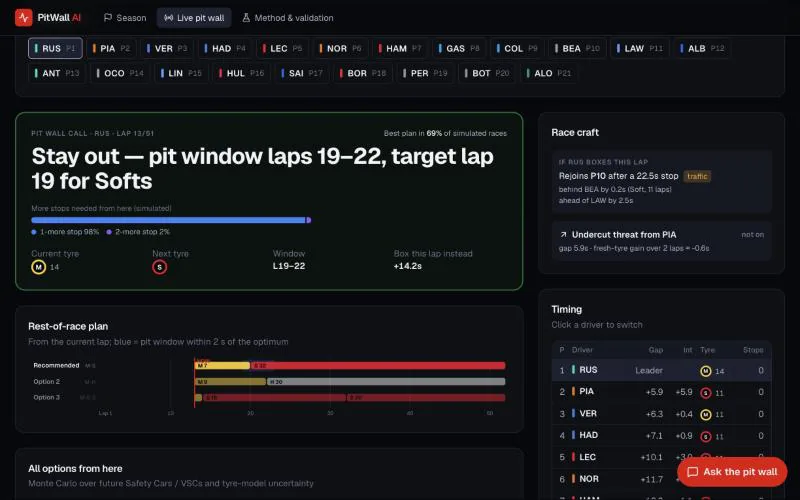Click the Soft tyre icon in PIA timing row
The height and width of the screenshot is (500, 800).
tap(706, 393)
